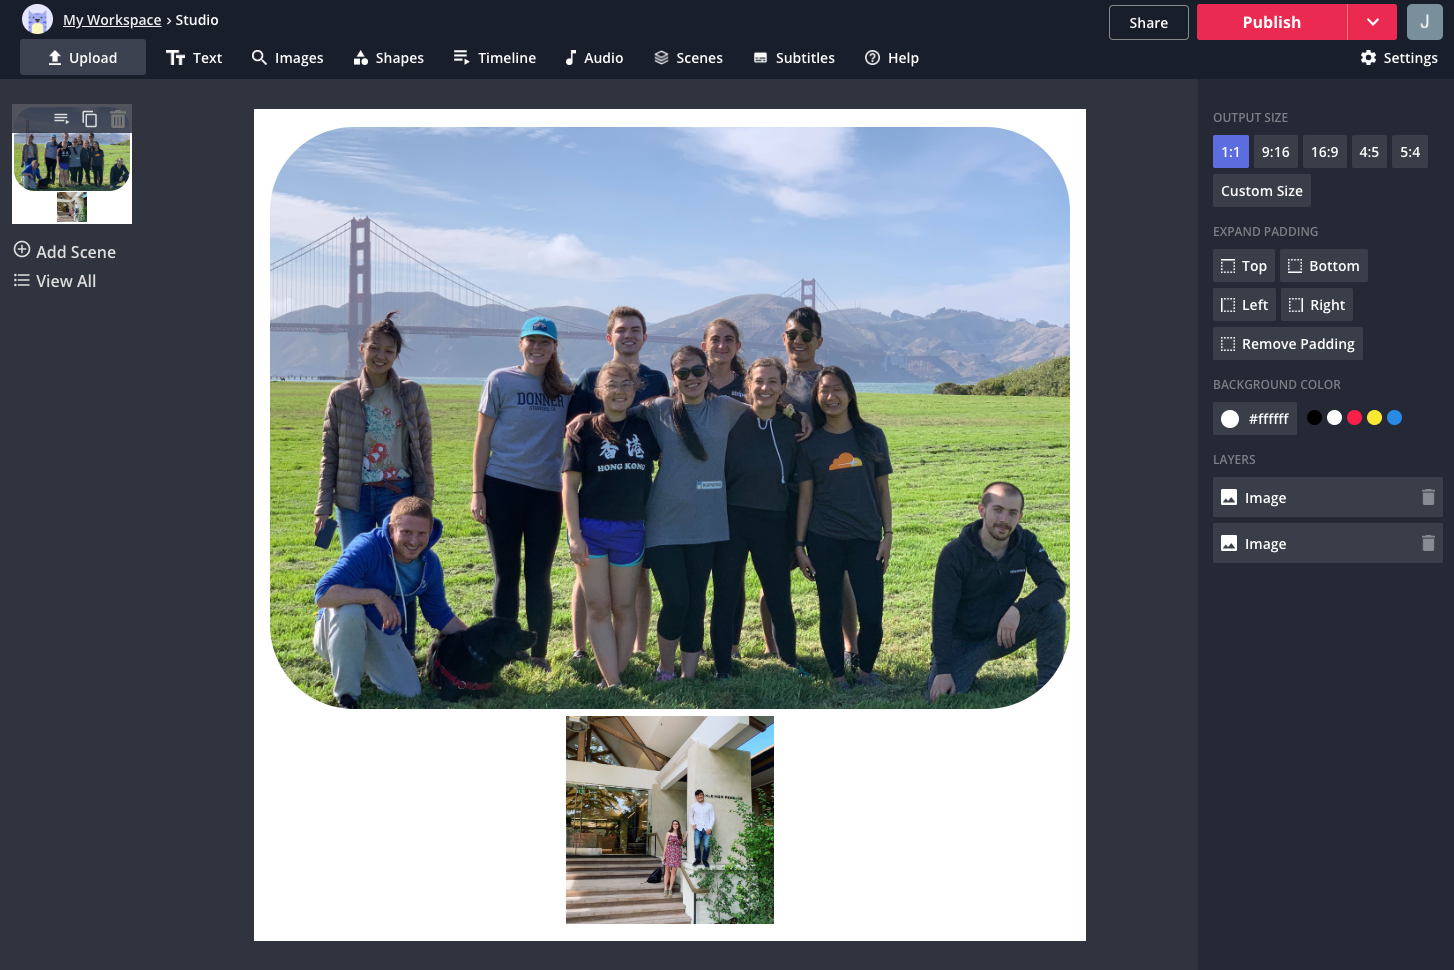1454x970 pixels.
Task: Click View All scenes
Action: pos(55,281)
